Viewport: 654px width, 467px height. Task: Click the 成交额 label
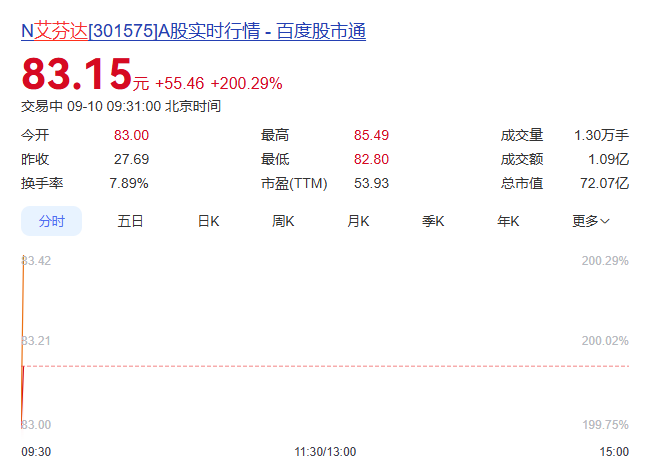[522, 159]
